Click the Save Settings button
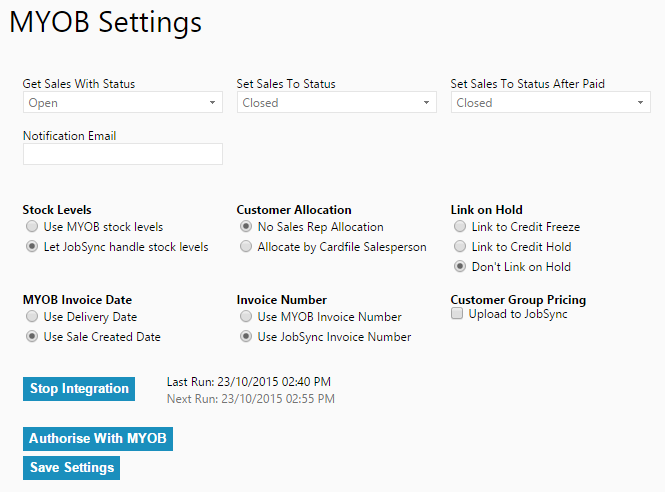Image resolution: width=665 pixels, height=492 pixels. pyautogui.click(x=72, y=468)
